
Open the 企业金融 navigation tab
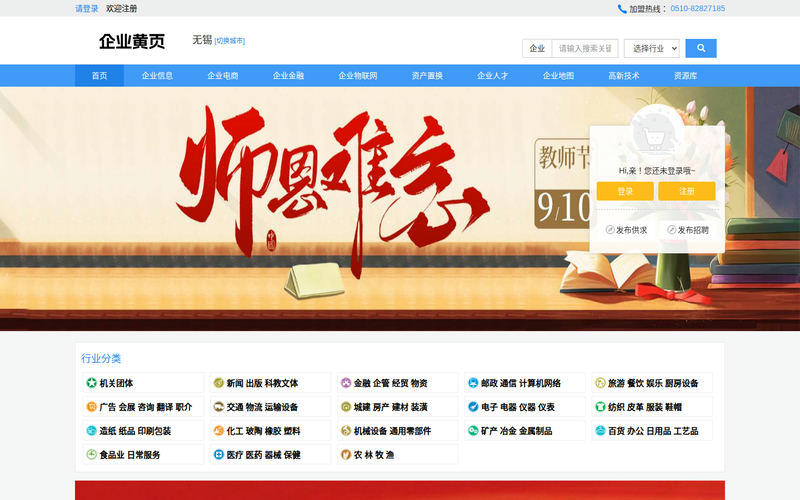click(288, 76)
